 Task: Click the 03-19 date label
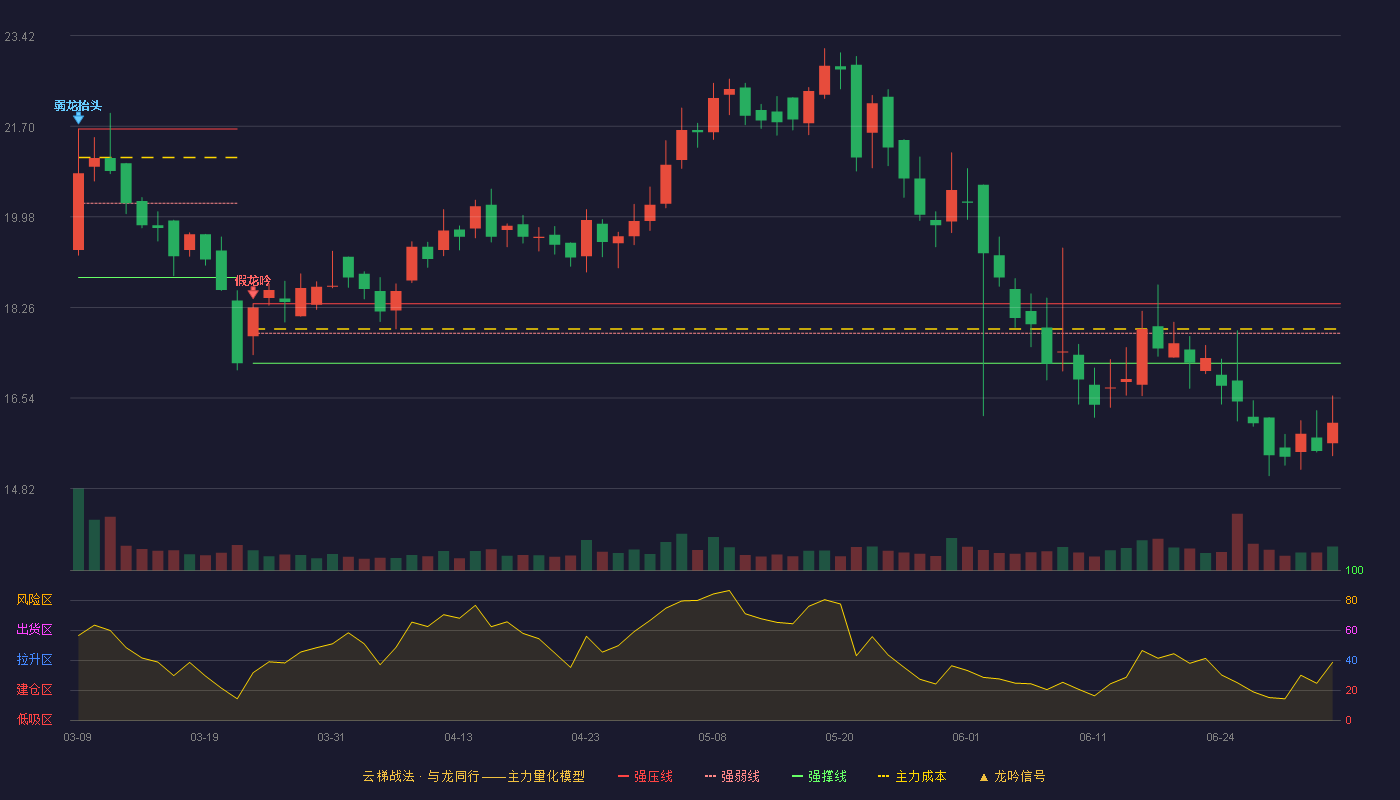[x=204, y=737]
